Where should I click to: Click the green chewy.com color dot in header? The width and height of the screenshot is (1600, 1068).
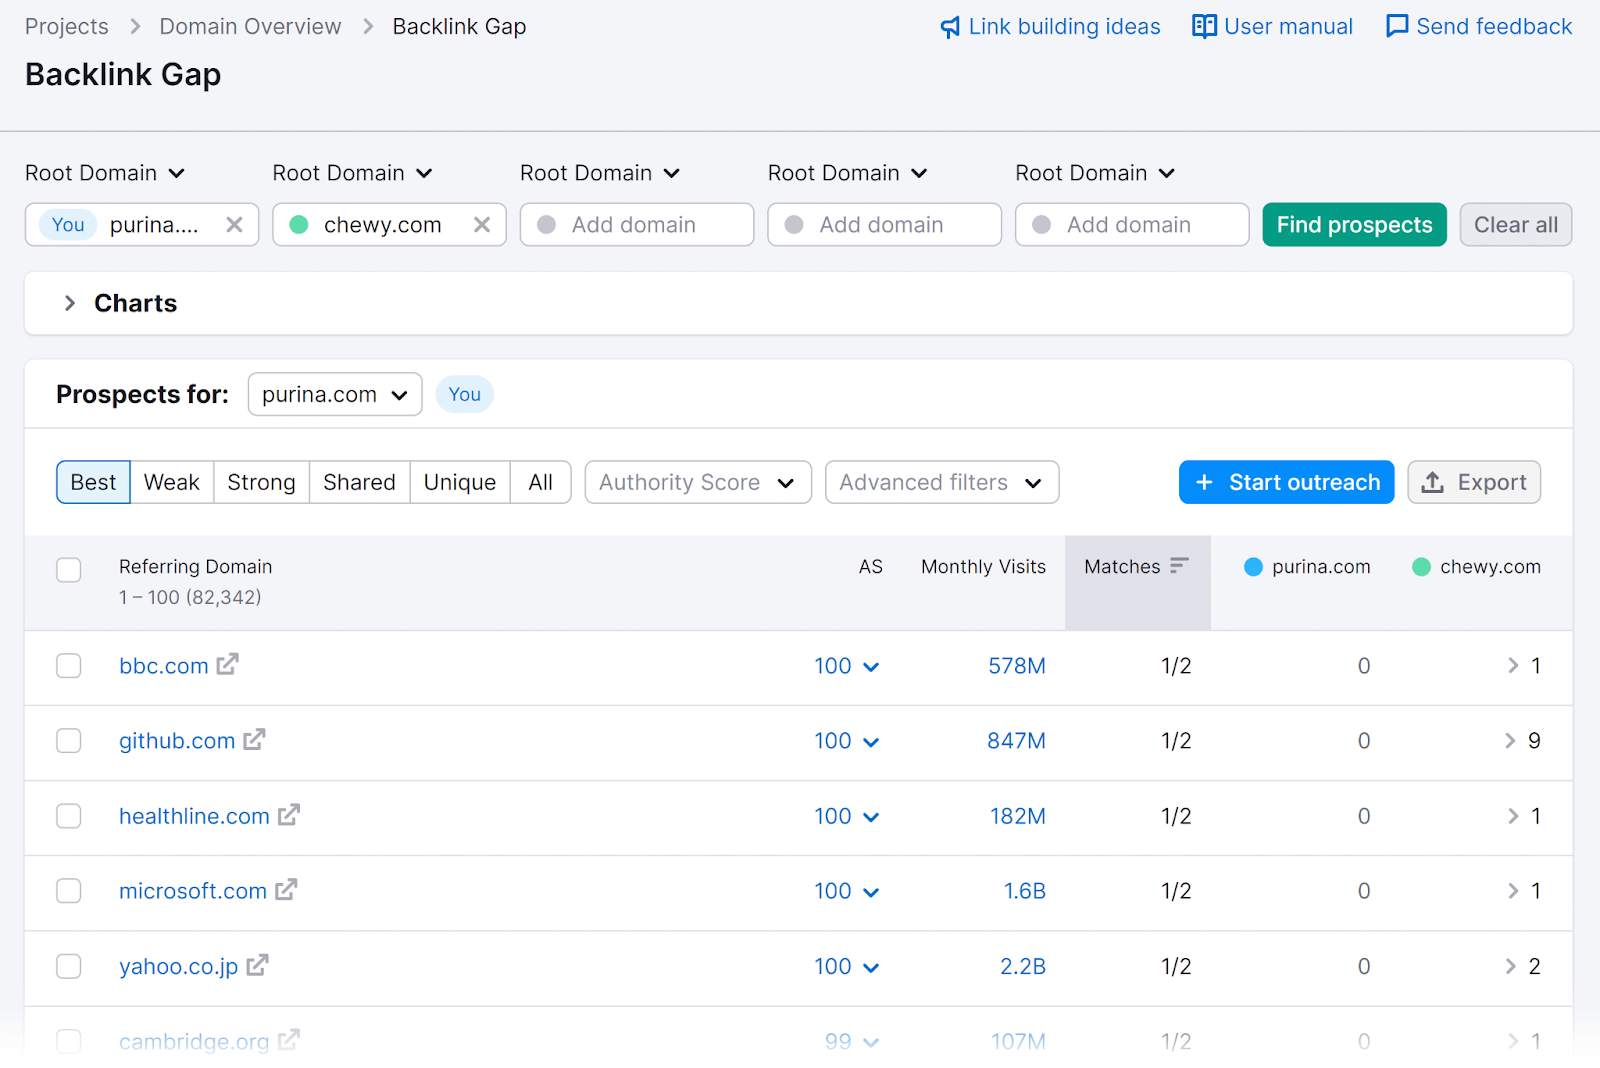tap(1421, 567)
